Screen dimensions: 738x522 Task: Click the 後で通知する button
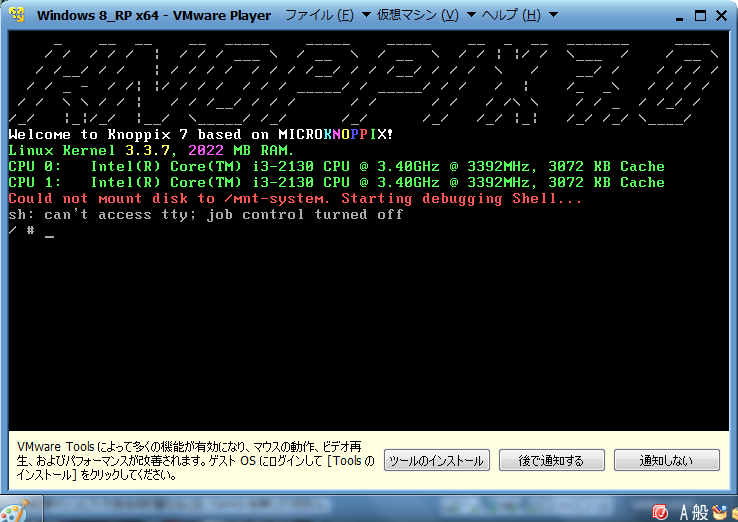pos(552,460)
